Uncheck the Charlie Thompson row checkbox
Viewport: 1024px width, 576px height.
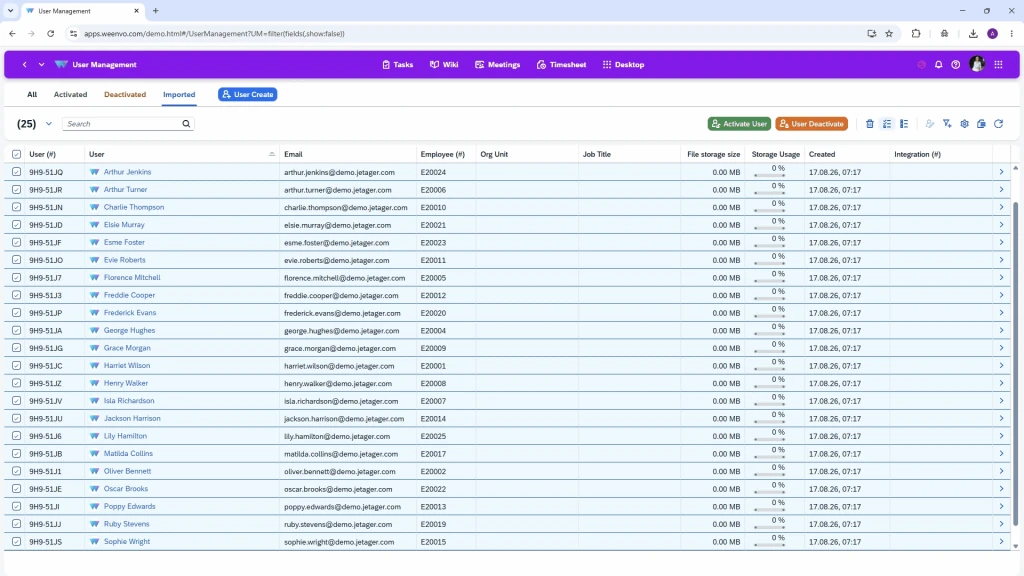[x=16, y=207]
